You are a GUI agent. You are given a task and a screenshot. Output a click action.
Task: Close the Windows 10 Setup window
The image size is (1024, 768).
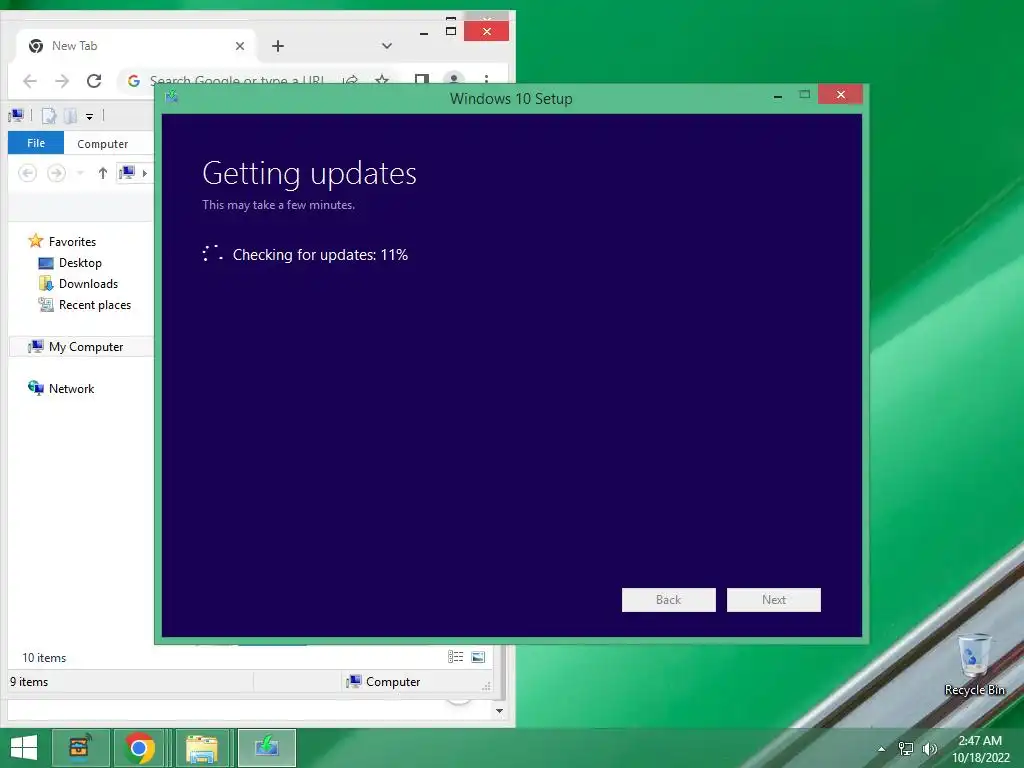pyautogui.click(x=840, y=95)
